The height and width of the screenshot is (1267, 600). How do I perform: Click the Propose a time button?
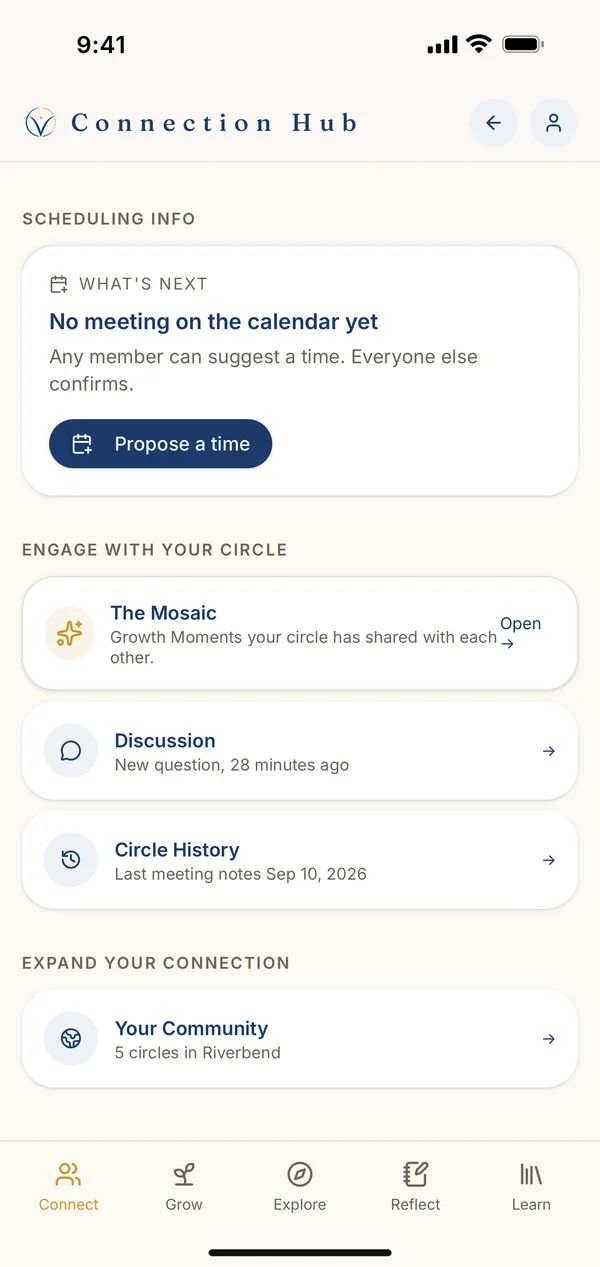click(x=160, y=444)
